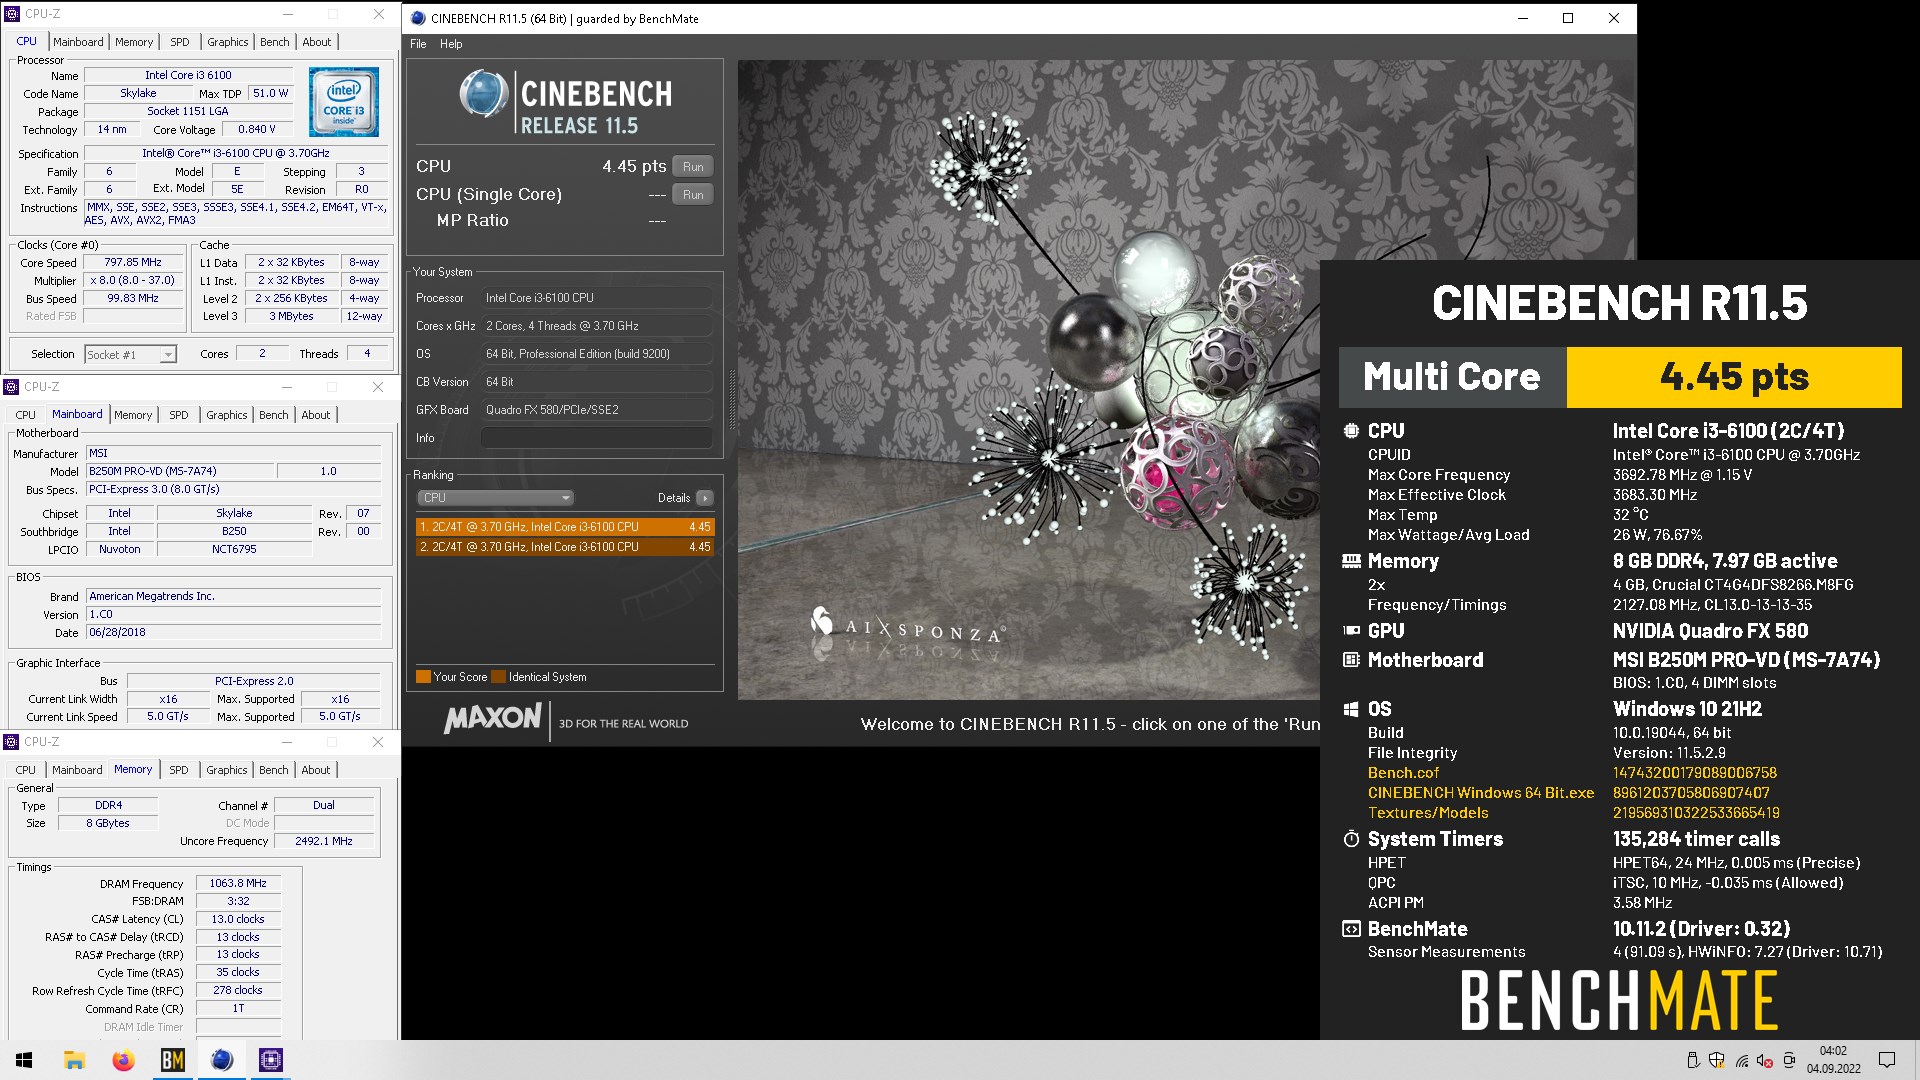Click the Cinebench title bar app icon
1920x1080 pixels.
click(x=418, y=18)
